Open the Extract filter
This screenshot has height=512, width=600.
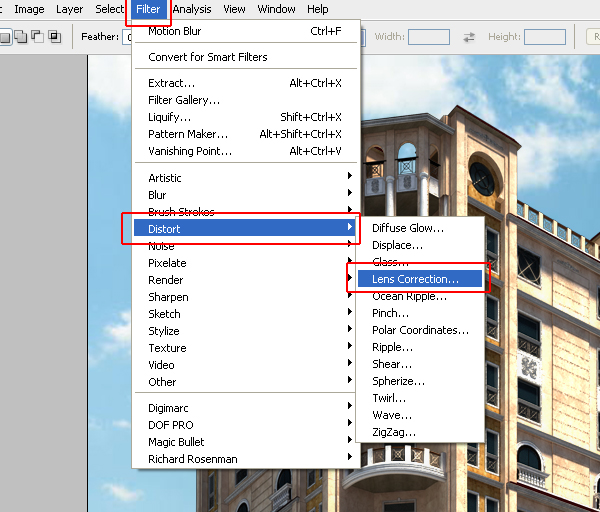[x=245, y=83]
